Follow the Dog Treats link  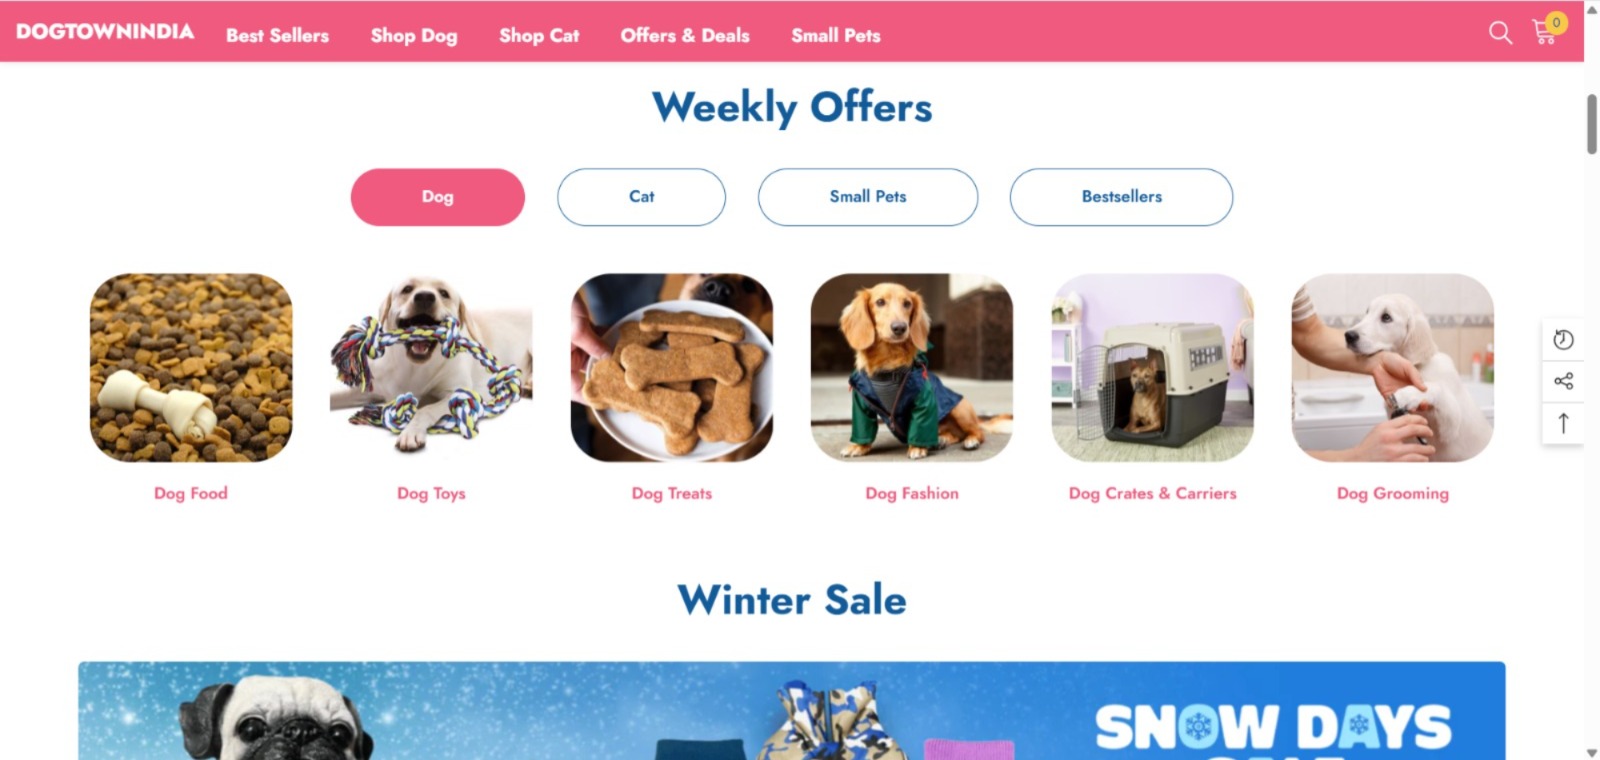click(672, 493)
